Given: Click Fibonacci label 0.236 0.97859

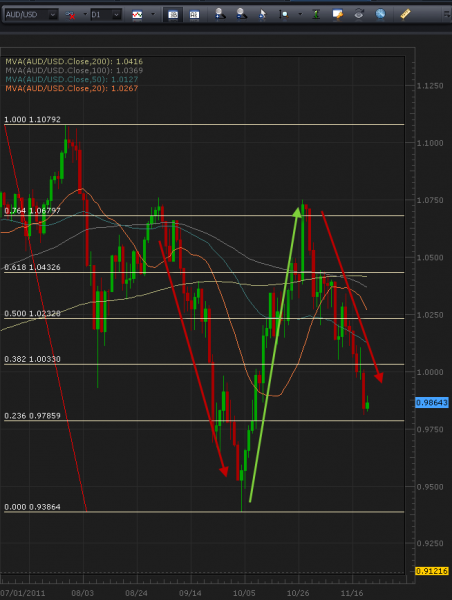Looking at the screenshot, I should pos(32,416).
